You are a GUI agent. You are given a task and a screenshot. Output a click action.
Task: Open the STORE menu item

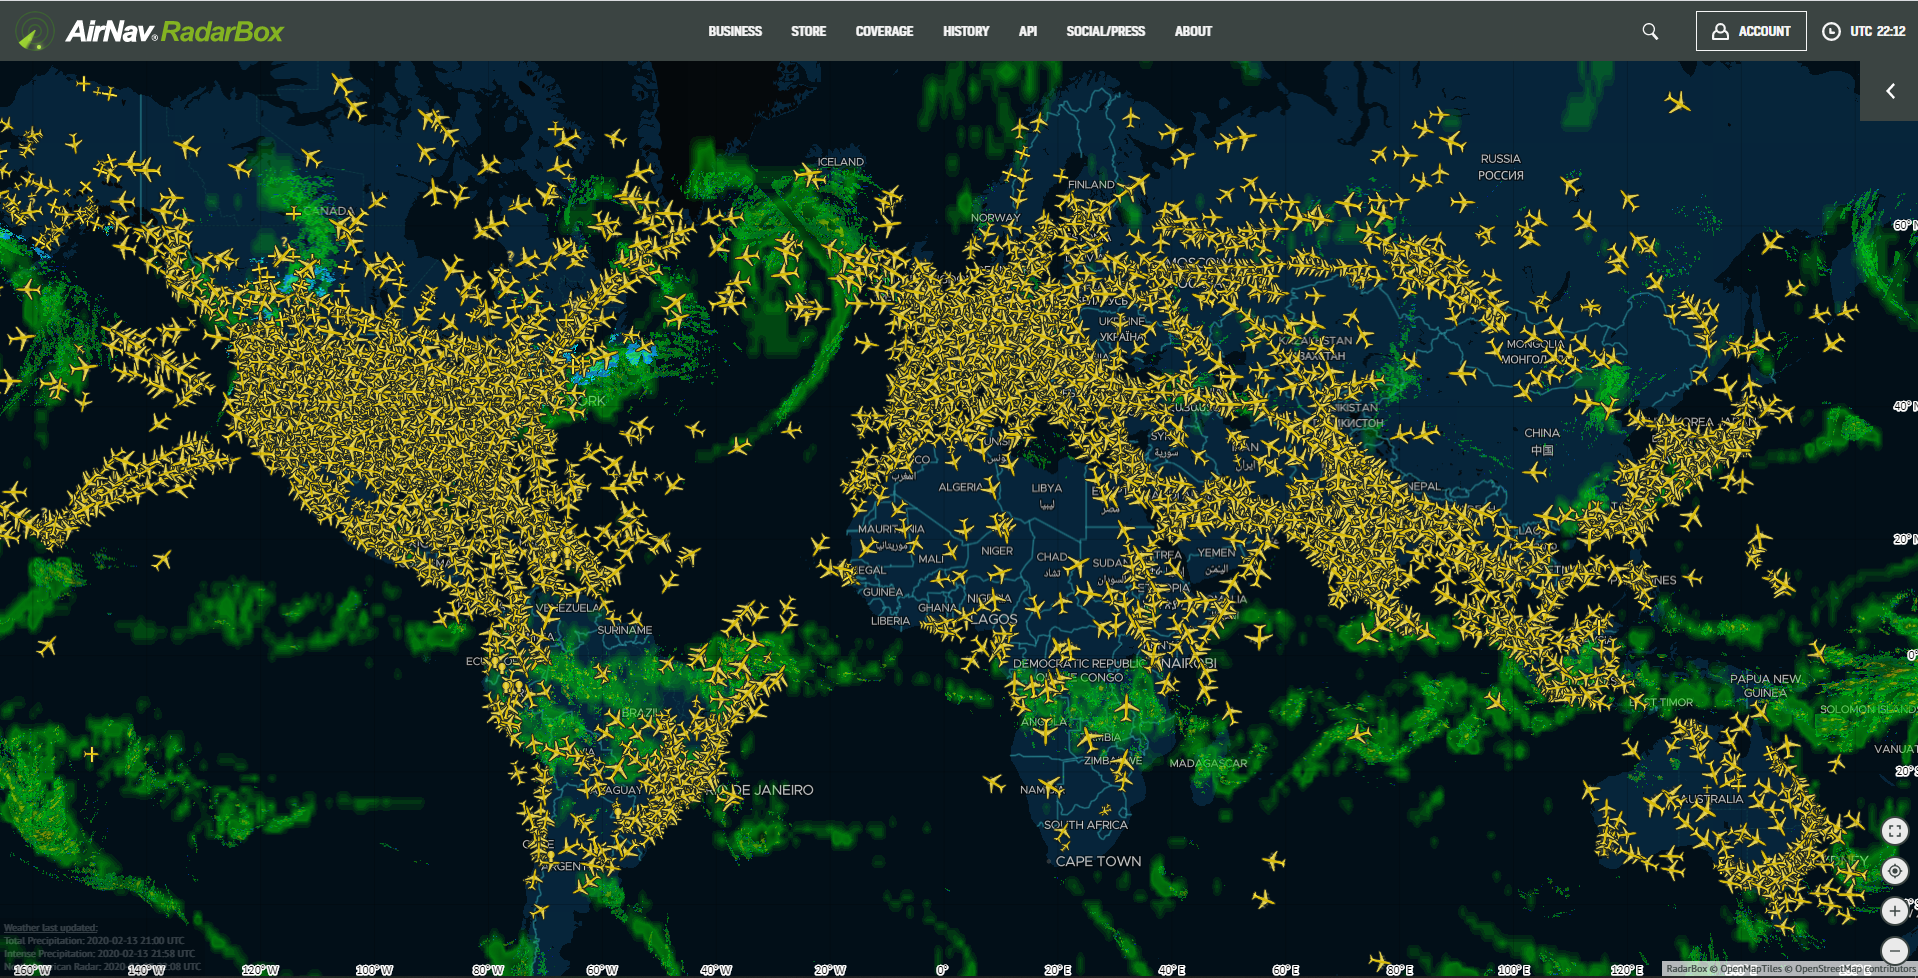click(808, 31)
